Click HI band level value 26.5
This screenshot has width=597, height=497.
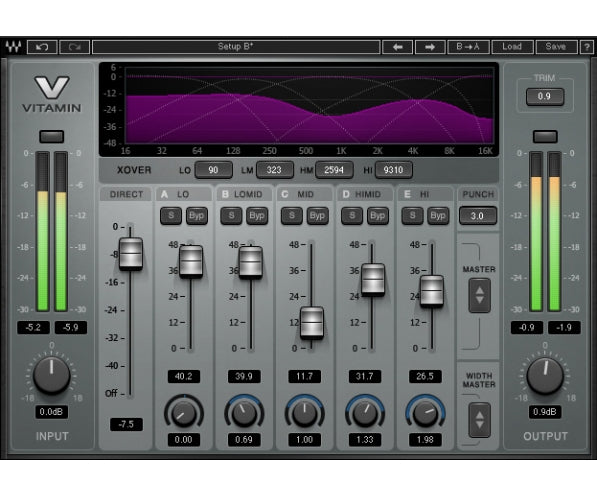(x=425, y=376)
